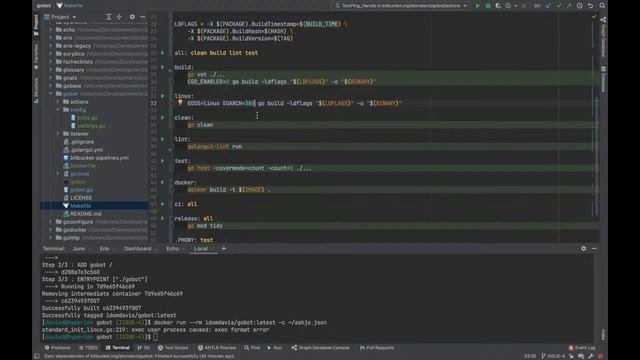640x360 pixels.
Task: Open the search everywhere magnifier icon
Action: (602, 6)
